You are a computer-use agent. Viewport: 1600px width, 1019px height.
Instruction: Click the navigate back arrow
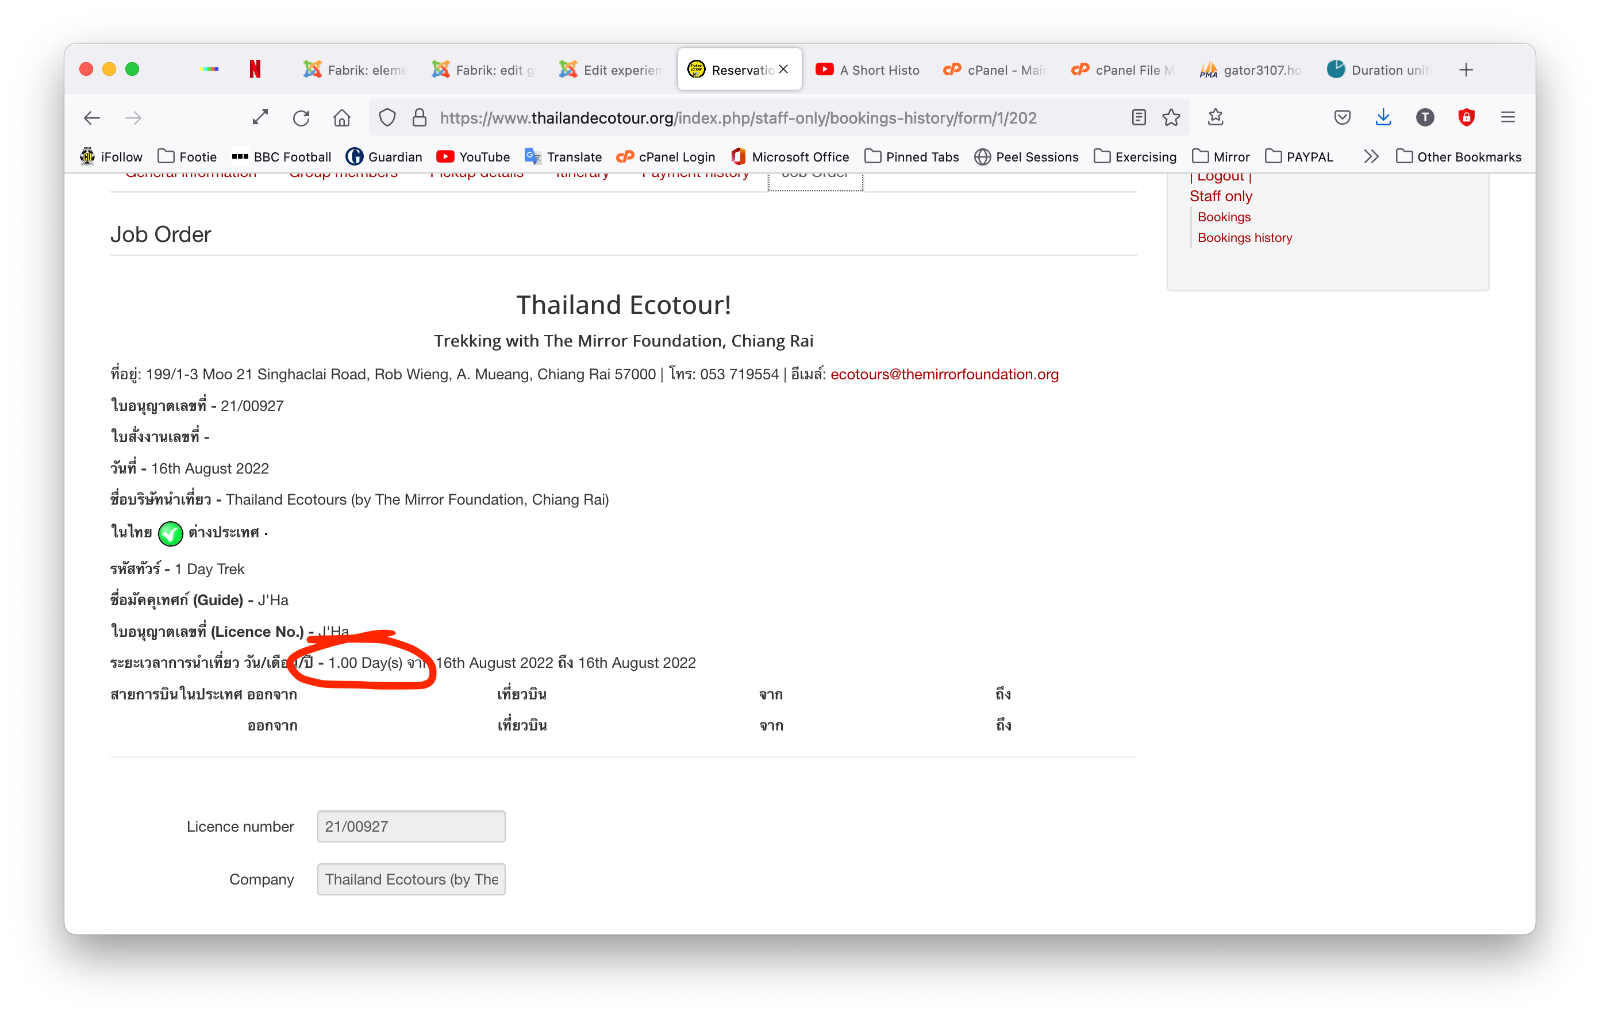tap(92, 118)
